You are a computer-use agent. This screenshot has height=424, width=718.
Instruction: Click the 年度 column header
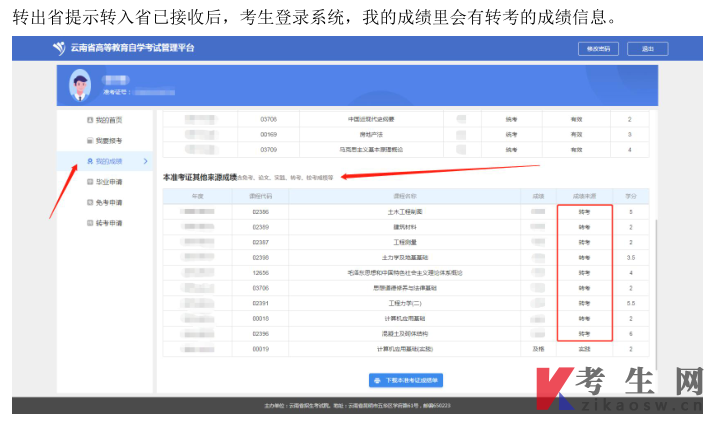(x=197, y=196)
